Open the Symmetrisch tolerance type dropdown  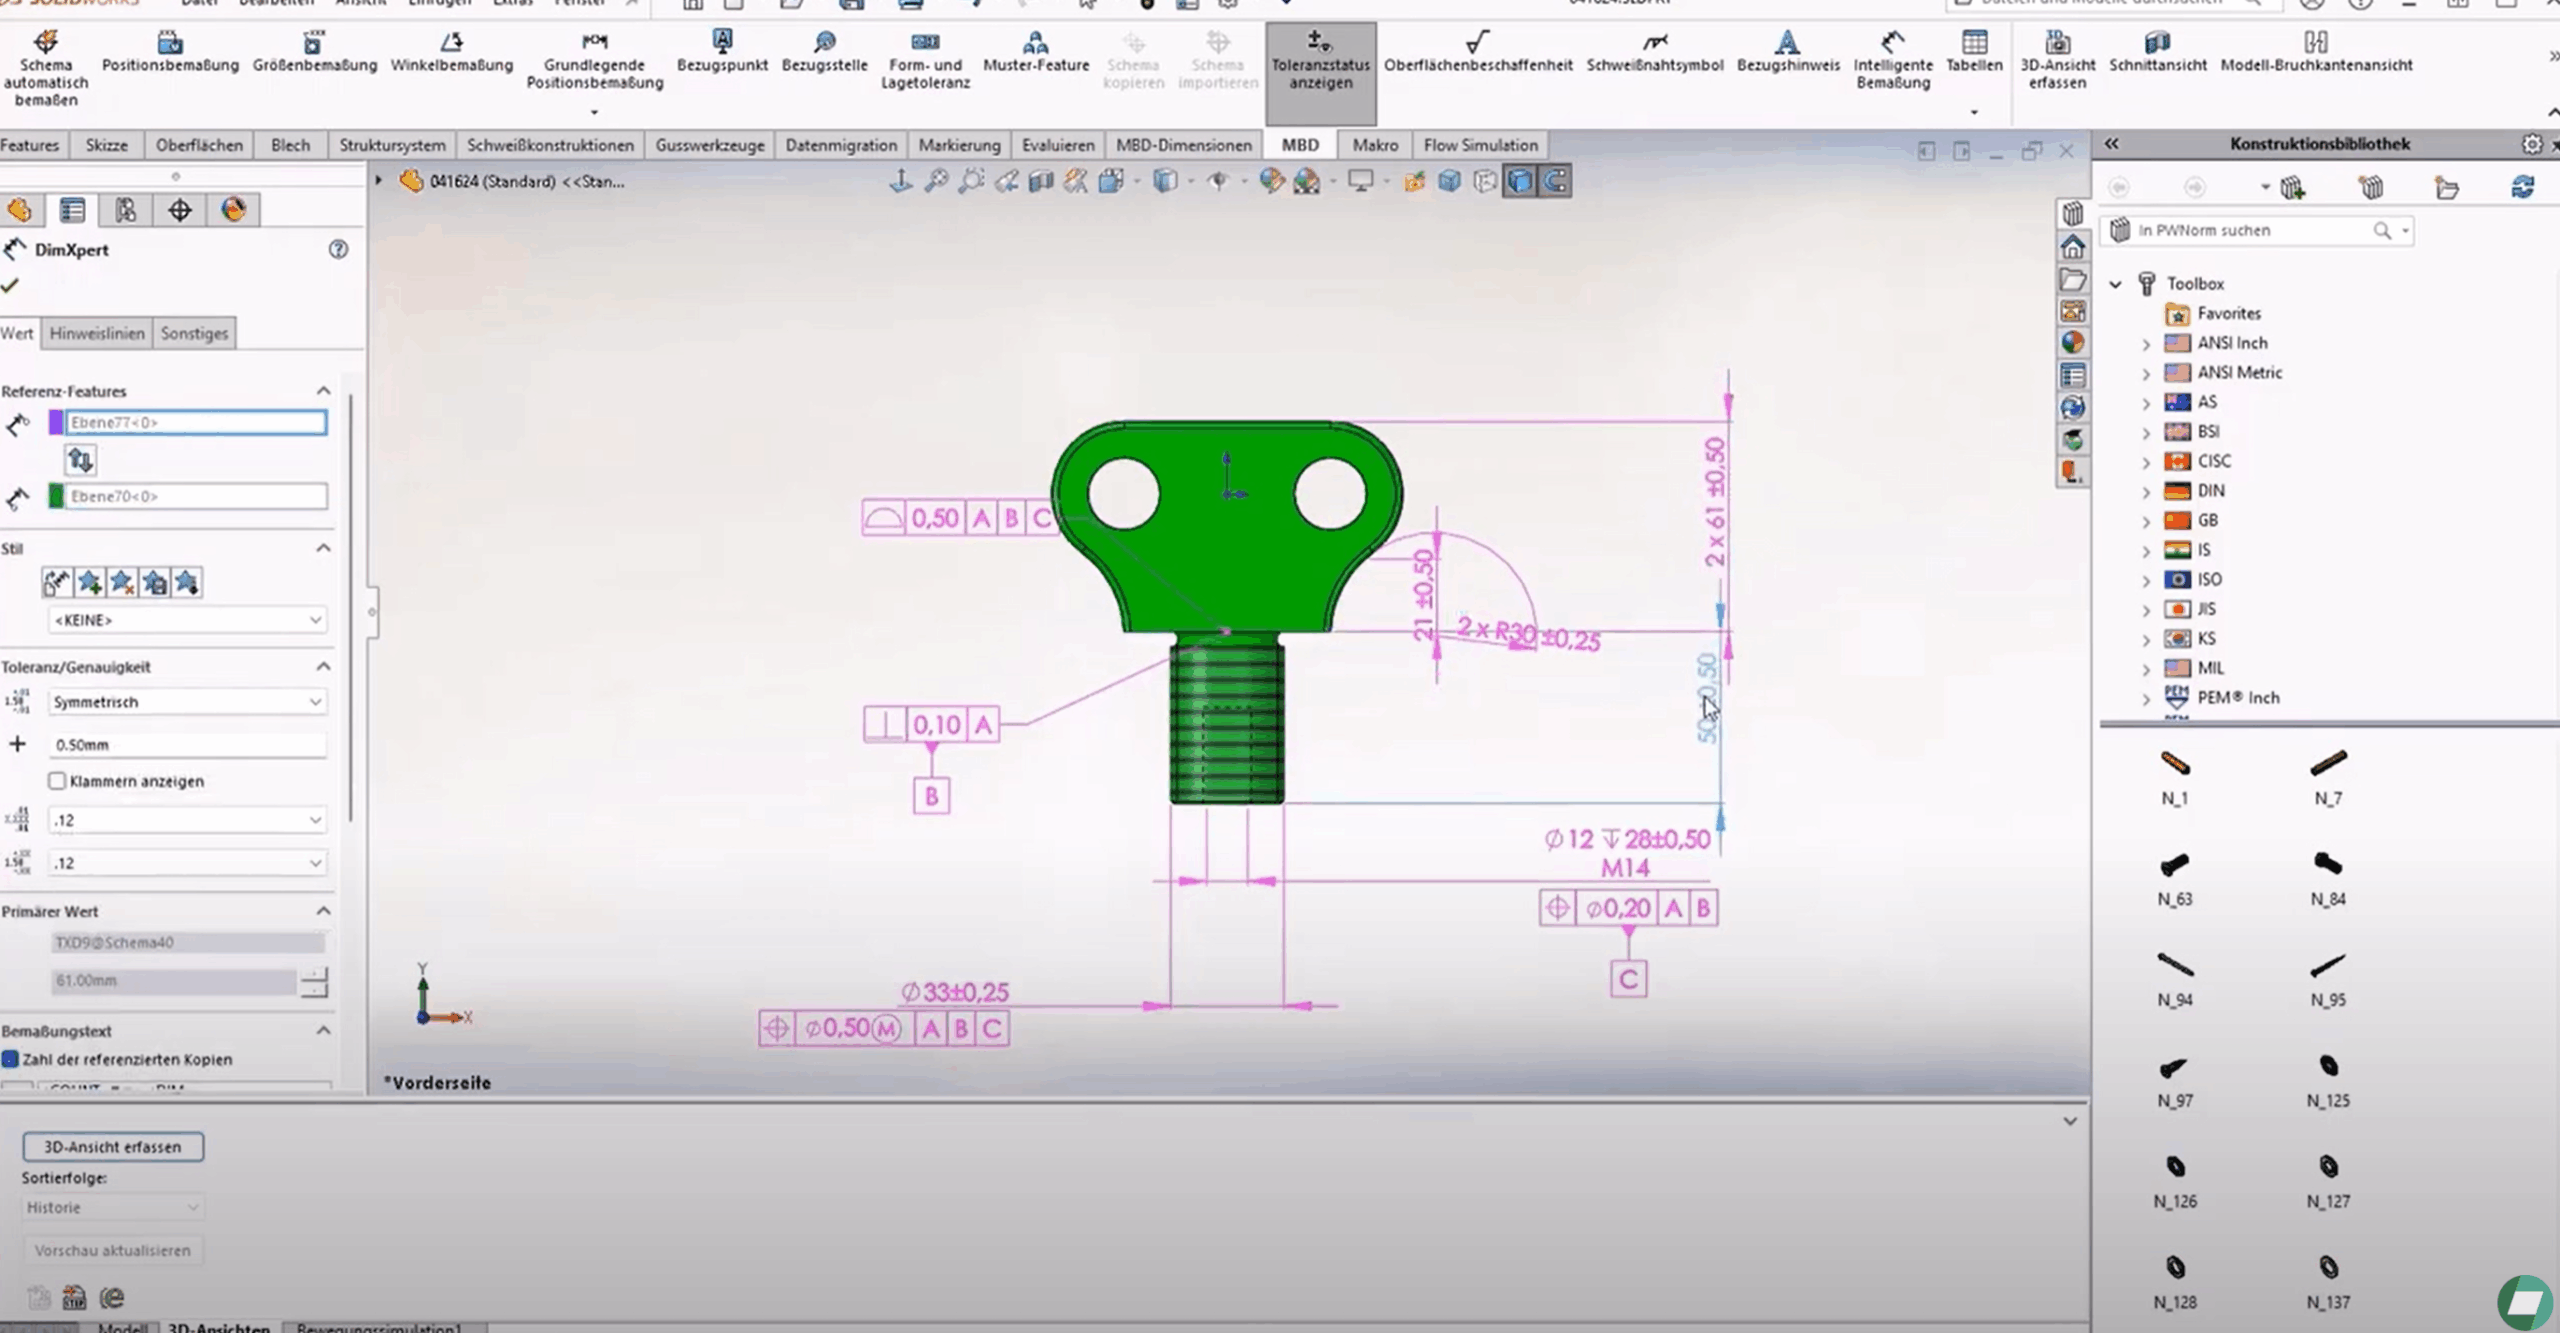(187, 701)
